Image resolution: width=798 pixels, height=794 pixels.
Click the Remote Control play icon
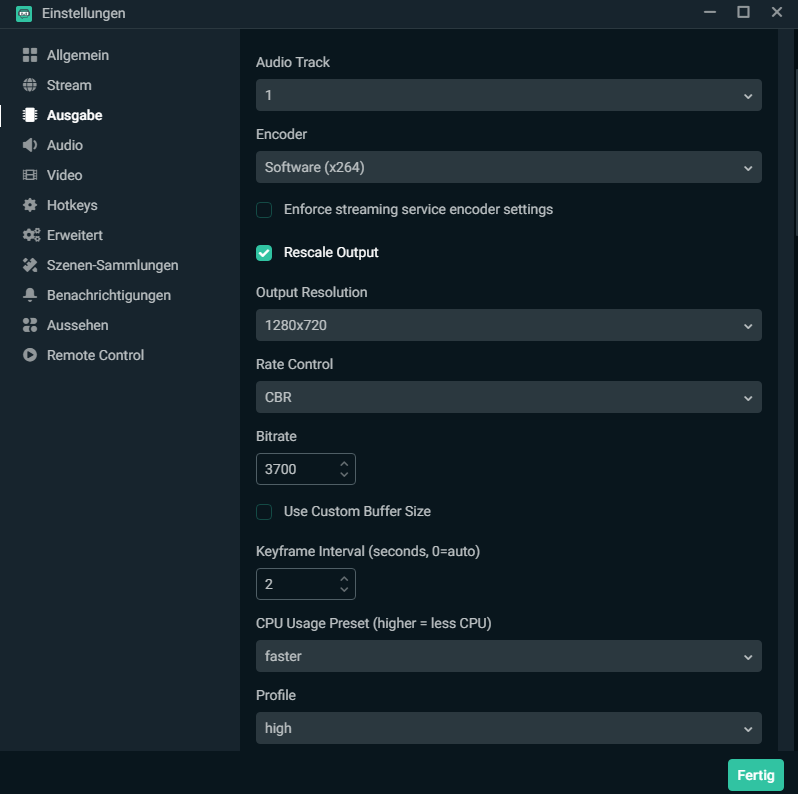pyautogui.click(x=30, y=355)
